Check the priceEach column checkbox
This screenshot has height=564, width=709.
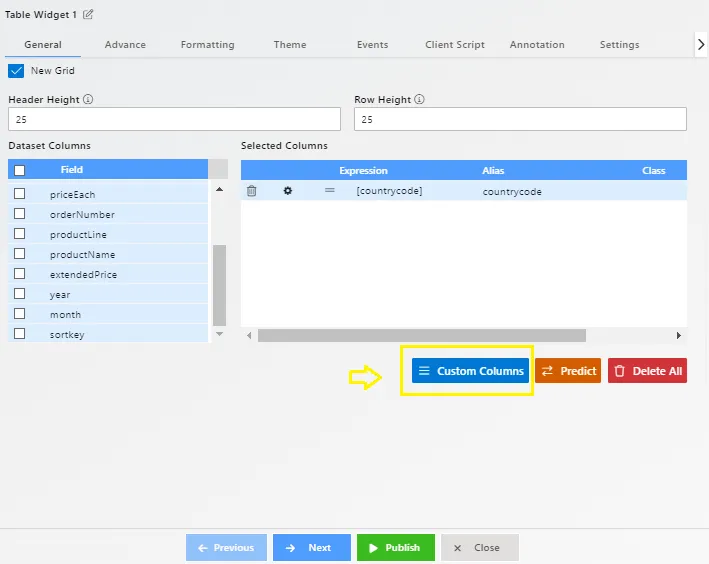point(19,194)
